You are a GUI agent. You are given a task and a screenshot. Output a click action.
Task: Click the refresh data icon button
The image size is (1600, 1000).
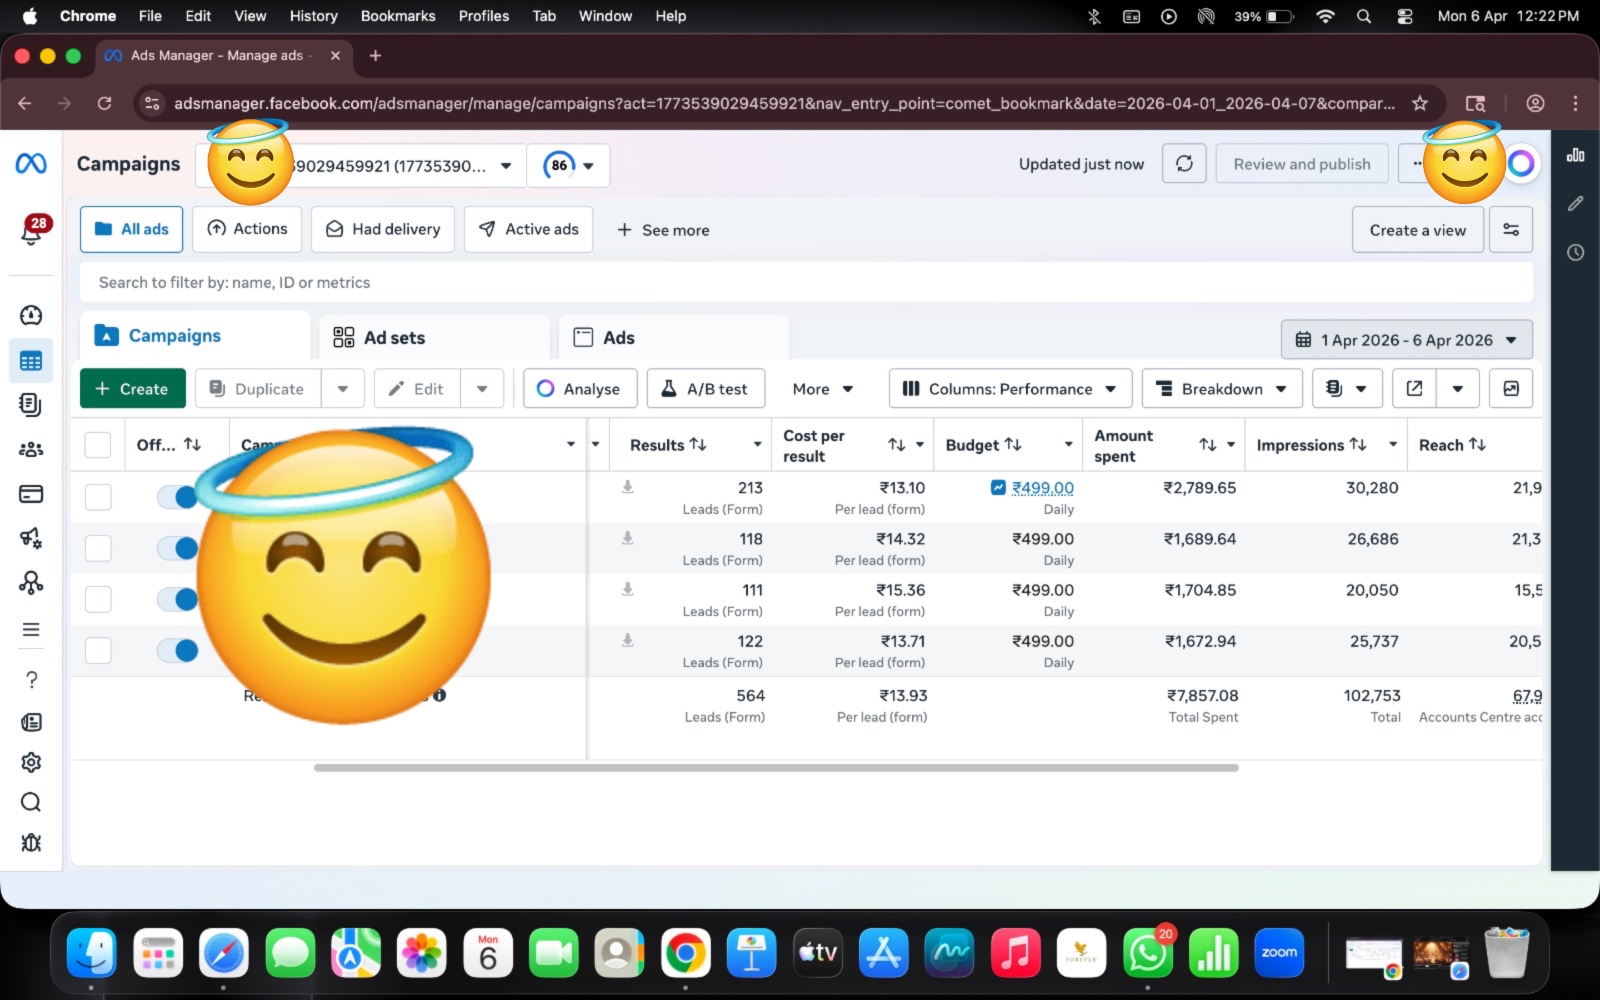click(x=1184, y=164)
